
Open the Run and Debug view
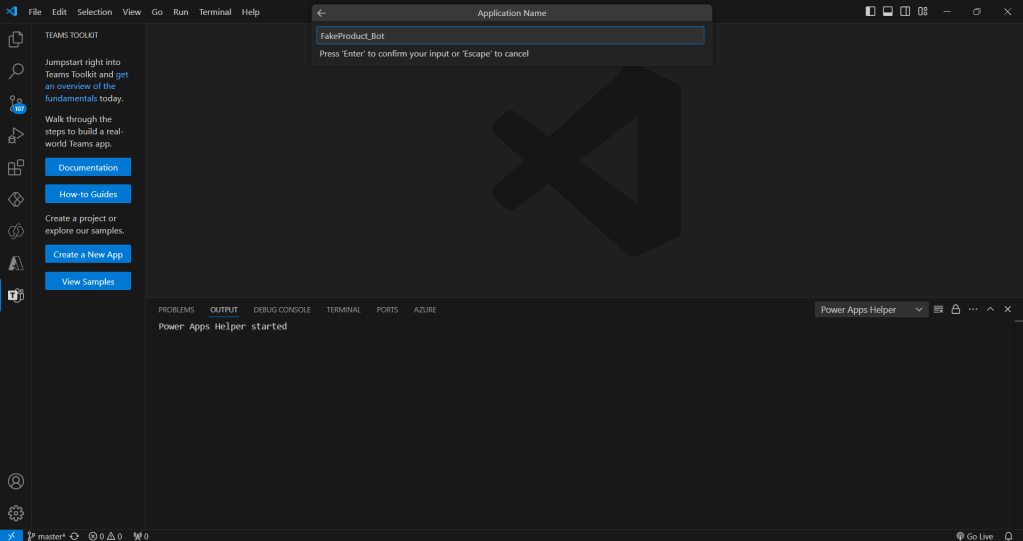click(16, 135)
